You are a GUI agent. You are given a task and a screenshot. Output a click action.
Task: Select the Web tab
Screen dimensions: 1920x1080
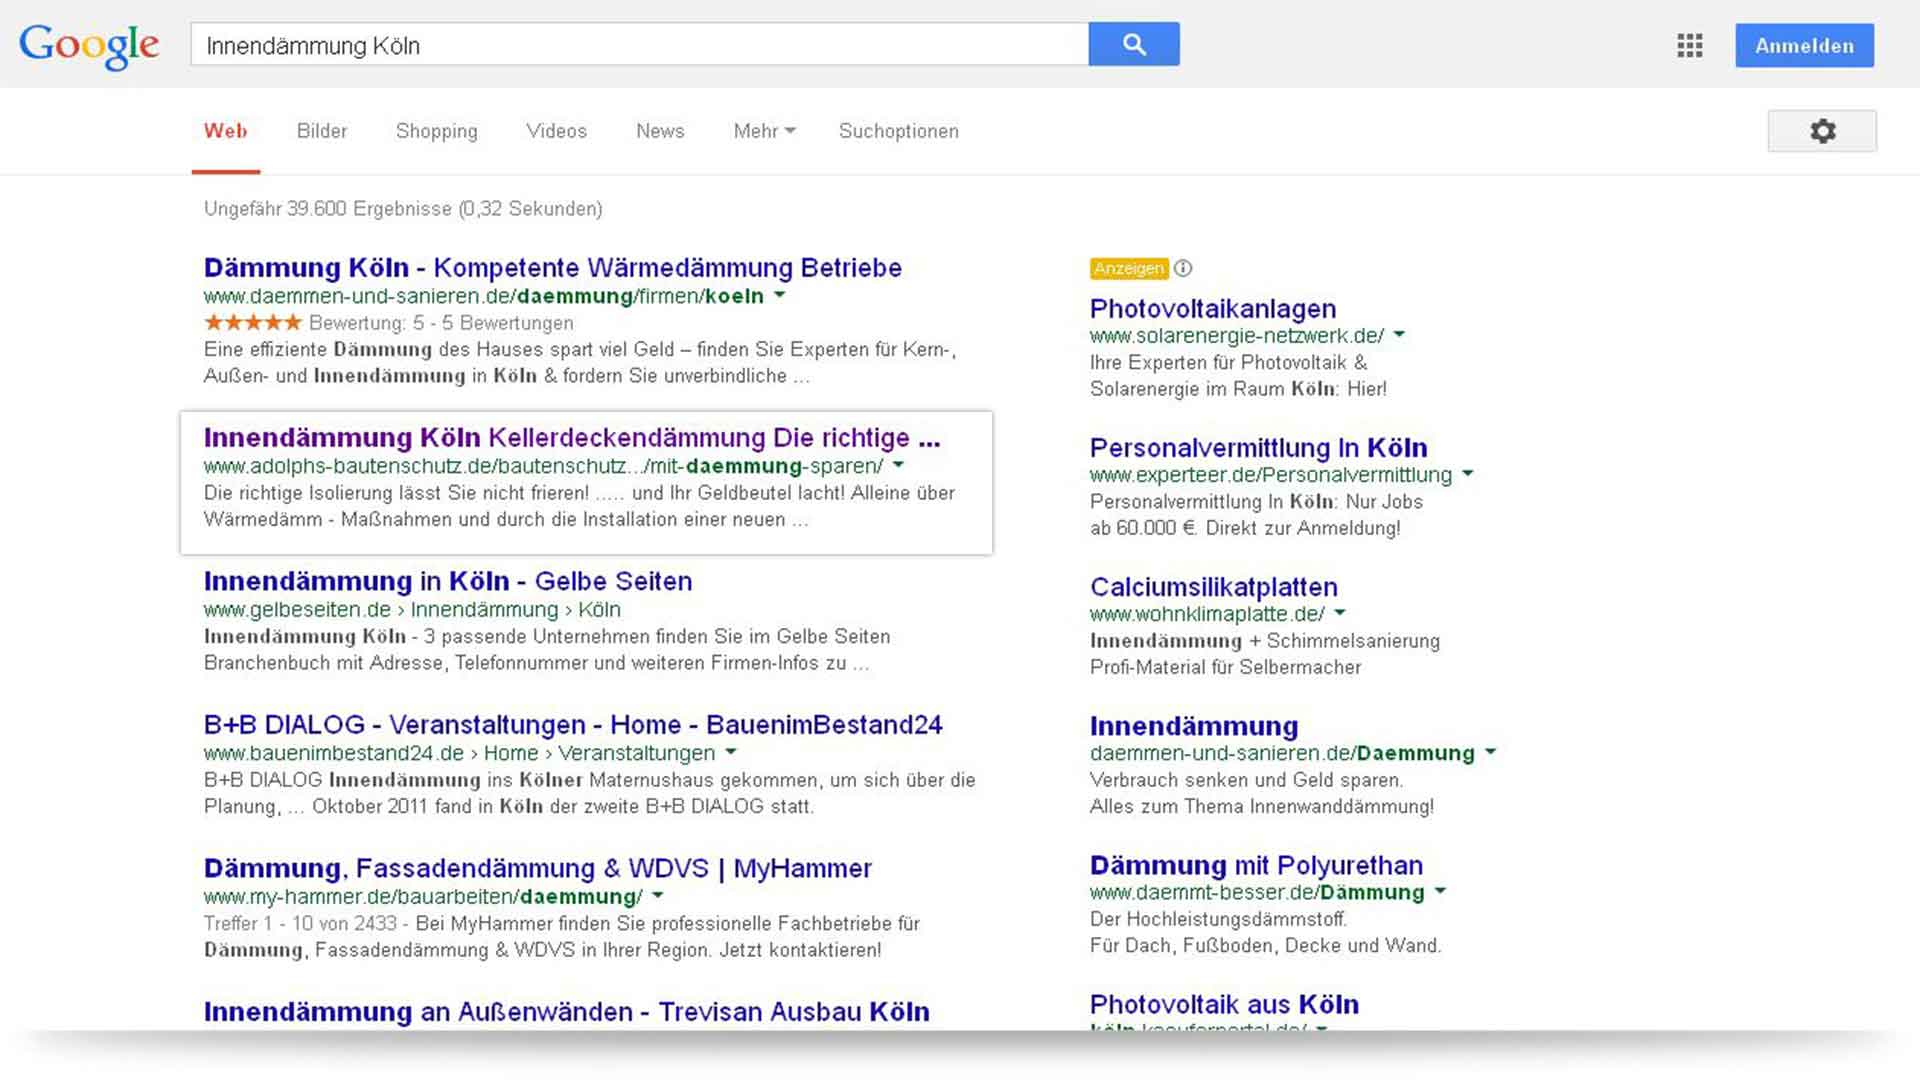point(226,131)
